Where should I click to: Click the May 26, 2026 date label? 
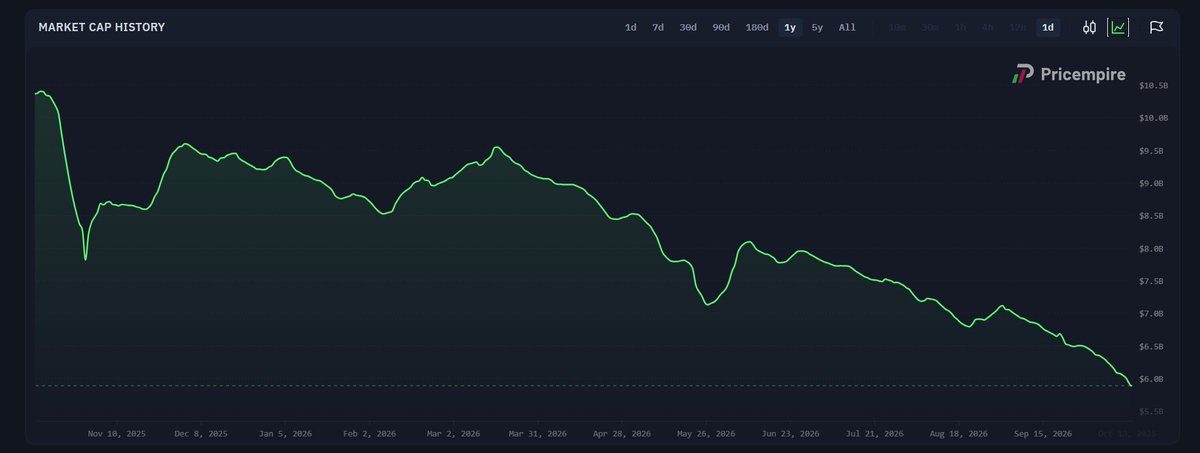(x=706, y=434)
